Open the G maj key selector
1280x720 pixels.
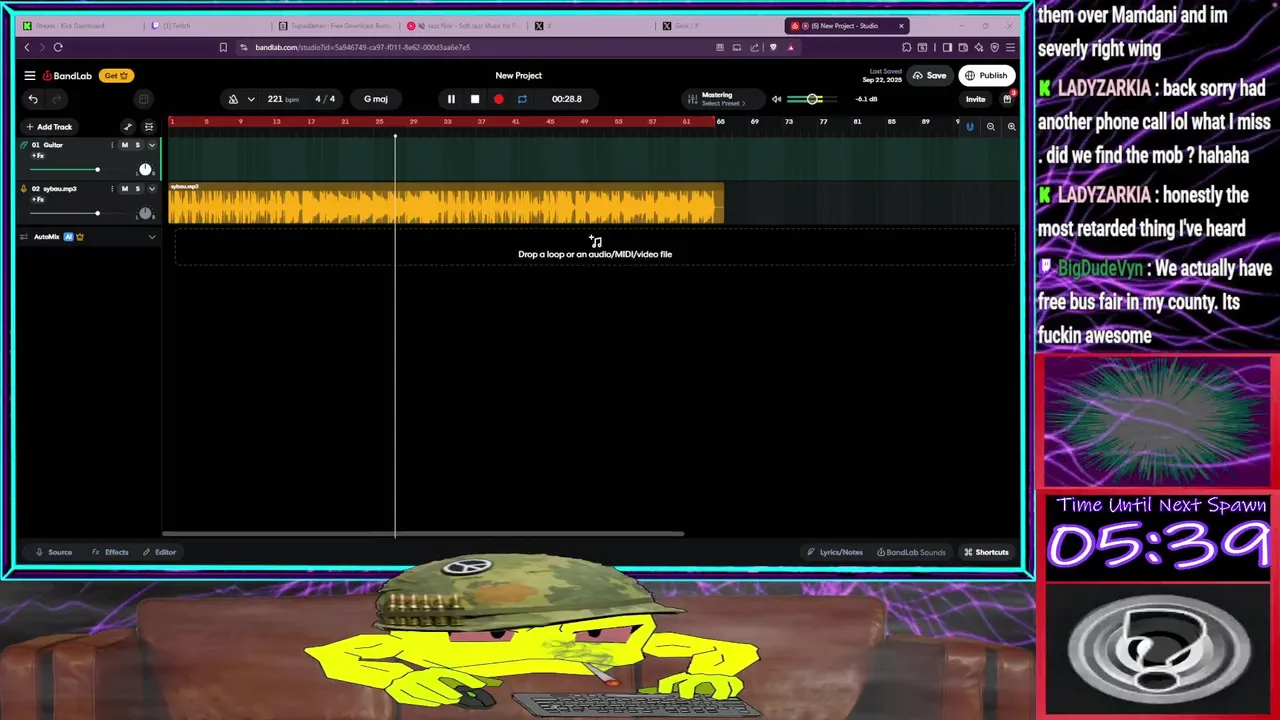(x=376, y=99)
